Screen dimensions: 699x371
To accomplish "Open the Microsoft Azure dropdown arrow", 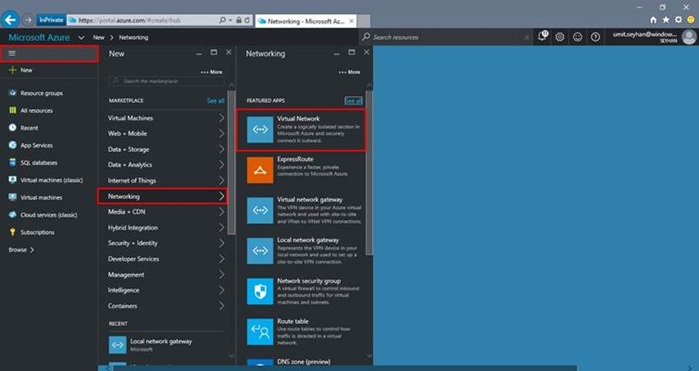I will pos(81,37).
